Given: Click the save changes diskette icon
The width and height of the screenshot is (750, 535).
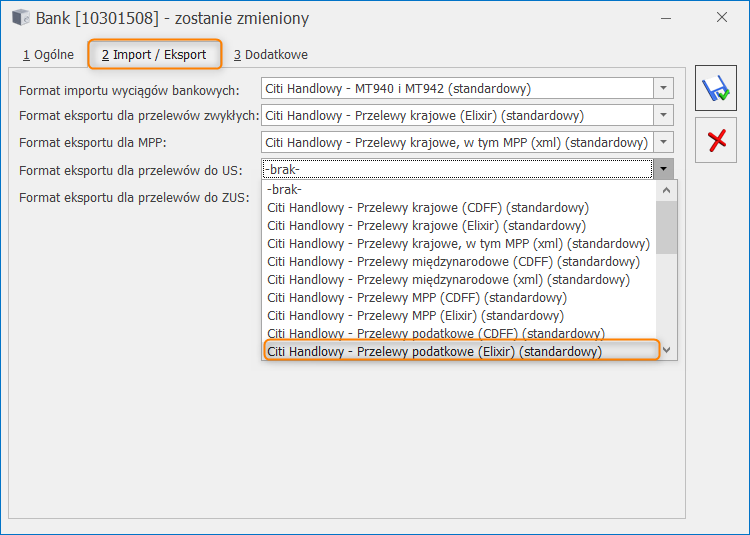Looking at the screenshot, I should tap(715, 88).
